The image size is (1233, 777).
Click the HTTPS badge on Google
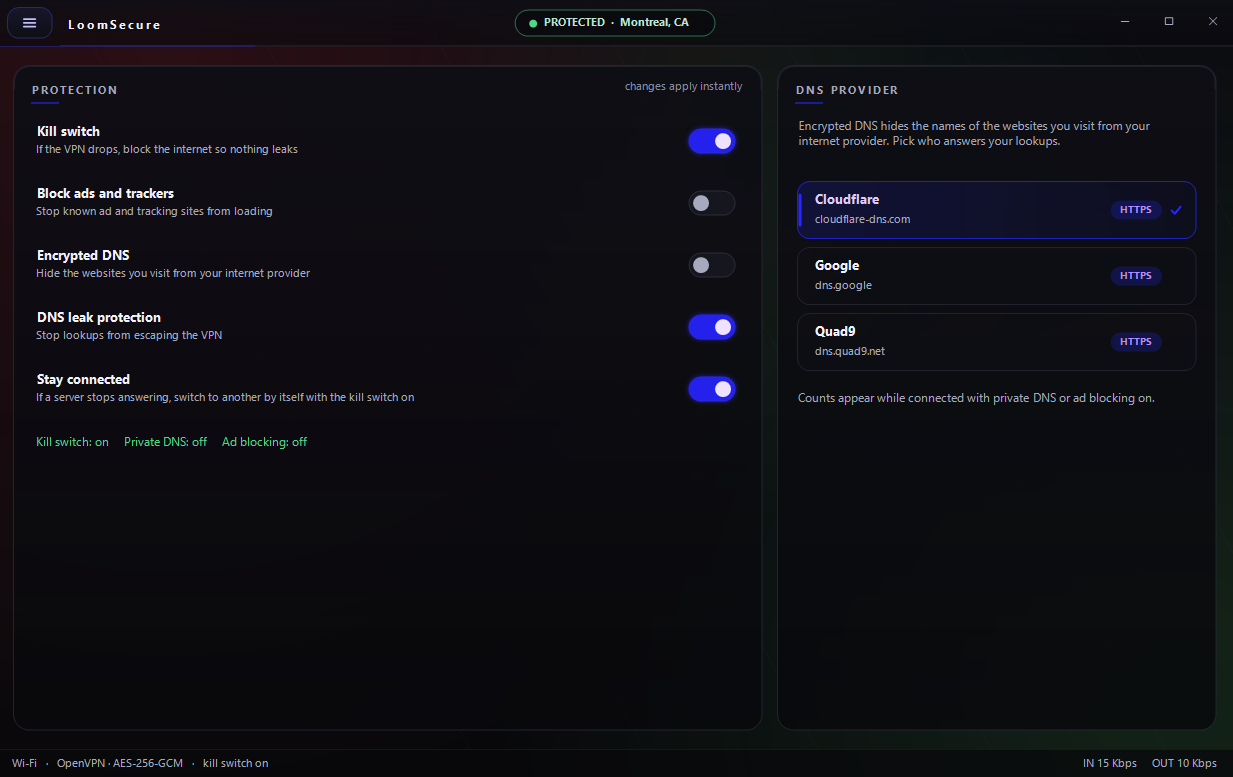click(x=1136, y=276)
